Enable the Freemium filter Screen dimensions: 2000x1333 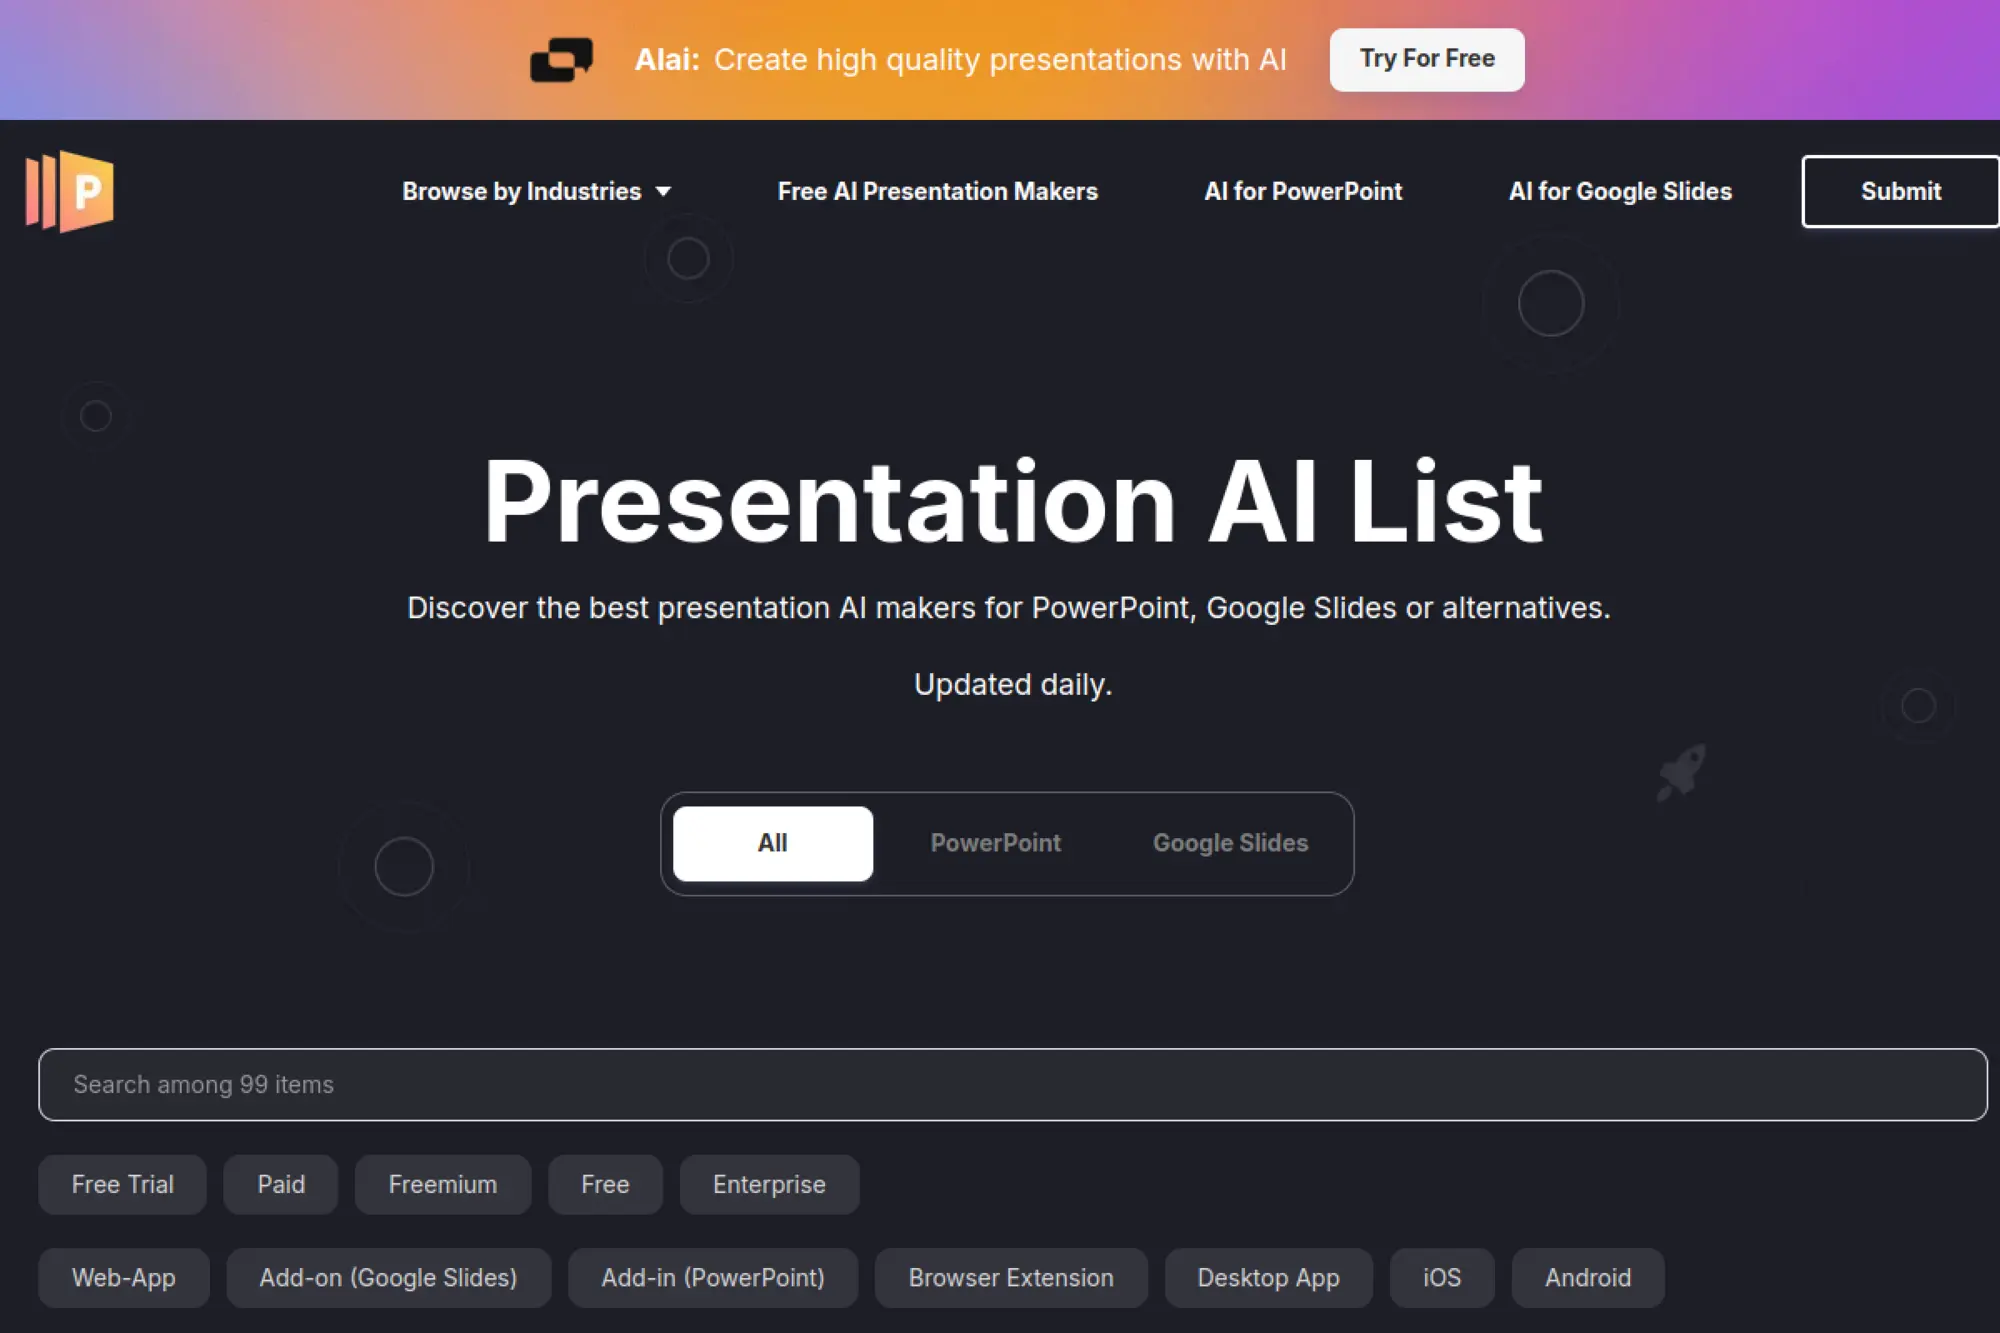[442, 1184]
